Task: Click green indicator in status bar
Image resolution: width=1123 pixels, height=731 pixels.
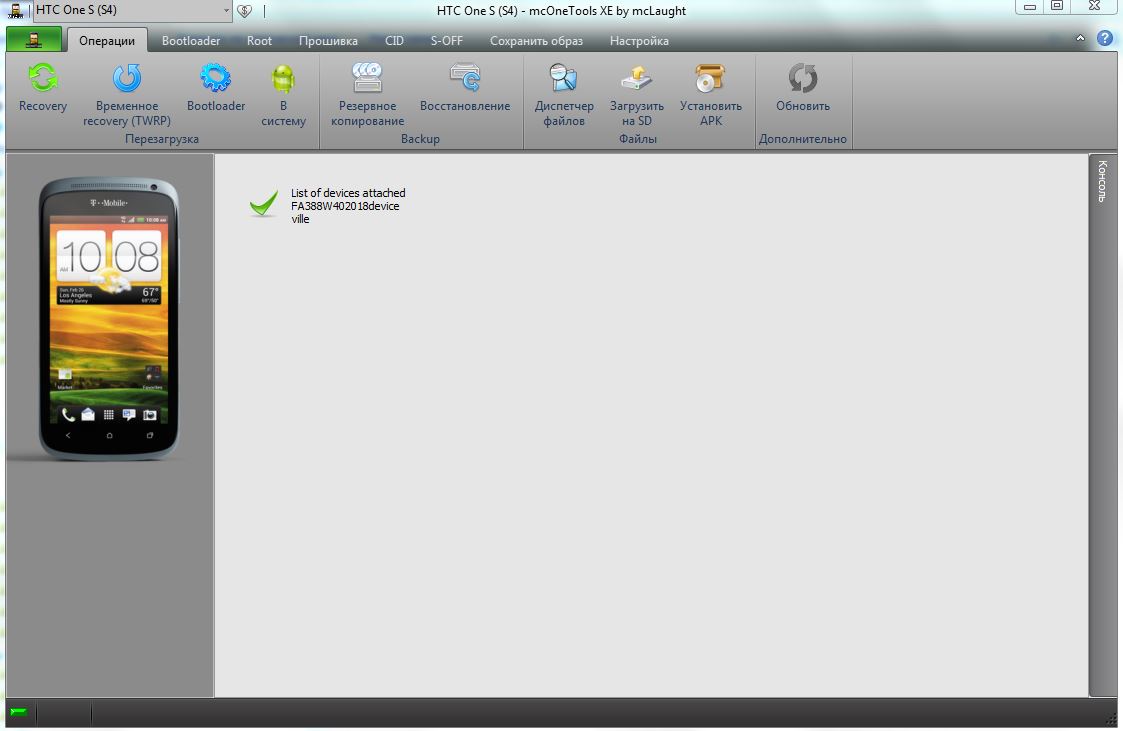Action: pos(19,712)
